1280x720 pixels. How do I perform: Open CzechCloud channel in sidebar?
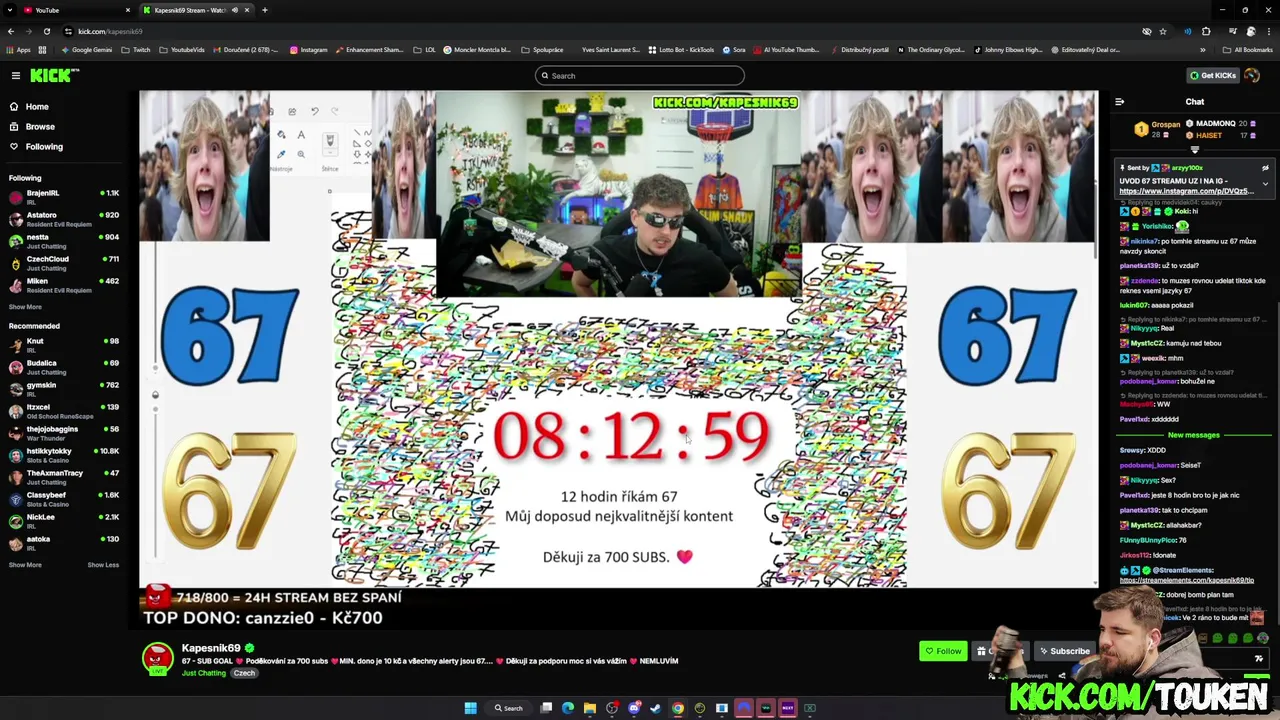(64, 263)
